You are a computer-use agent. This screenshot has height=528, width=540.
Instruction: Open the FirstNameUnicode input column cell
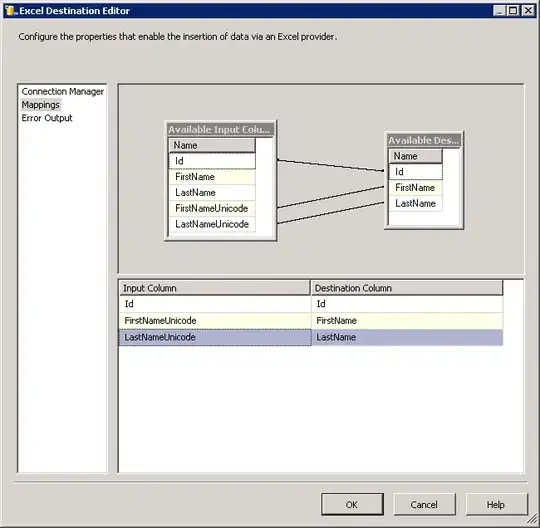coord(215,321)
